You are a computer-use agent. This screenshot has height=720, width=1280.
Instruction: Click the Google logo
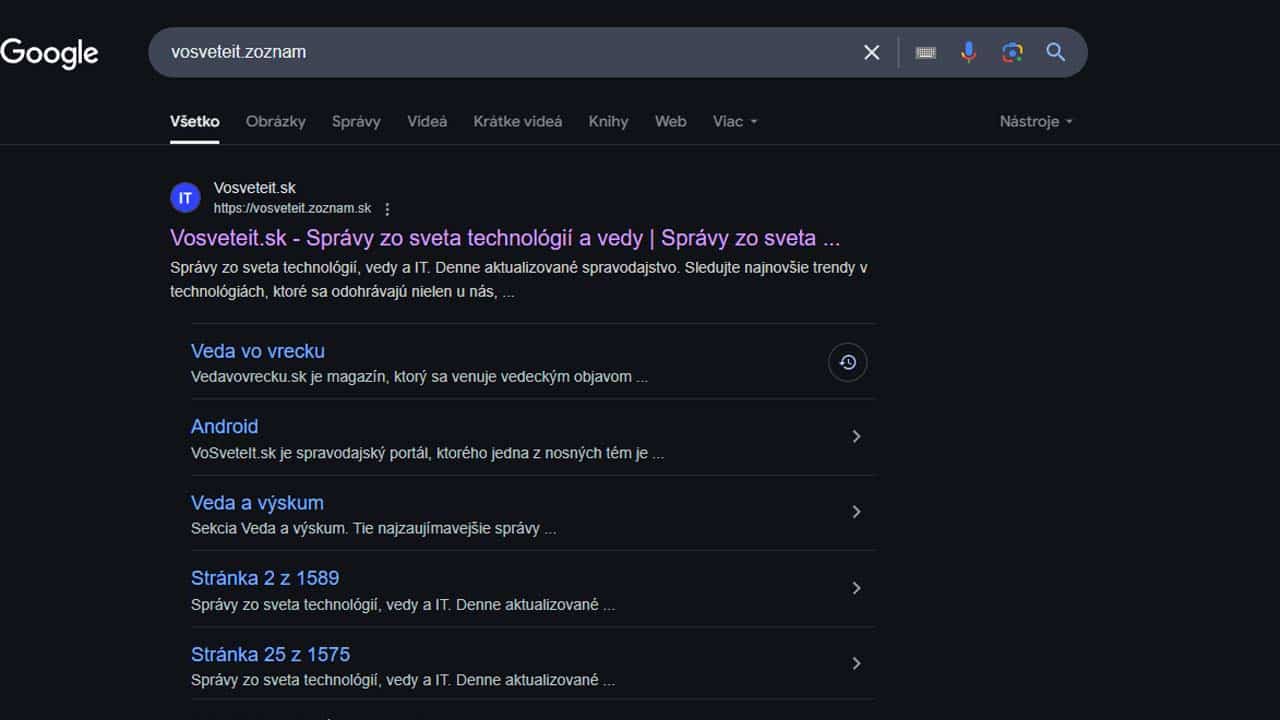(x=49, y=53)
